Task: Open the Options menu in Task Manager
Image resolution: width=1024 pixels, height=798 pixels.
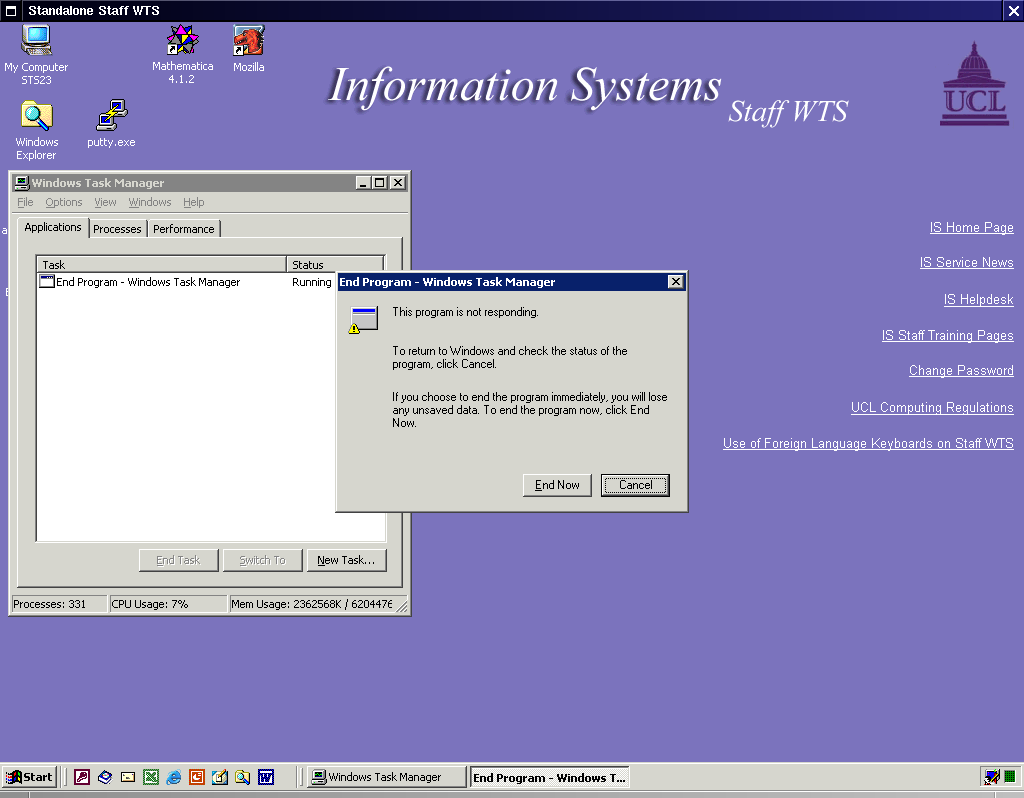Action: click(x=63, y=202)
